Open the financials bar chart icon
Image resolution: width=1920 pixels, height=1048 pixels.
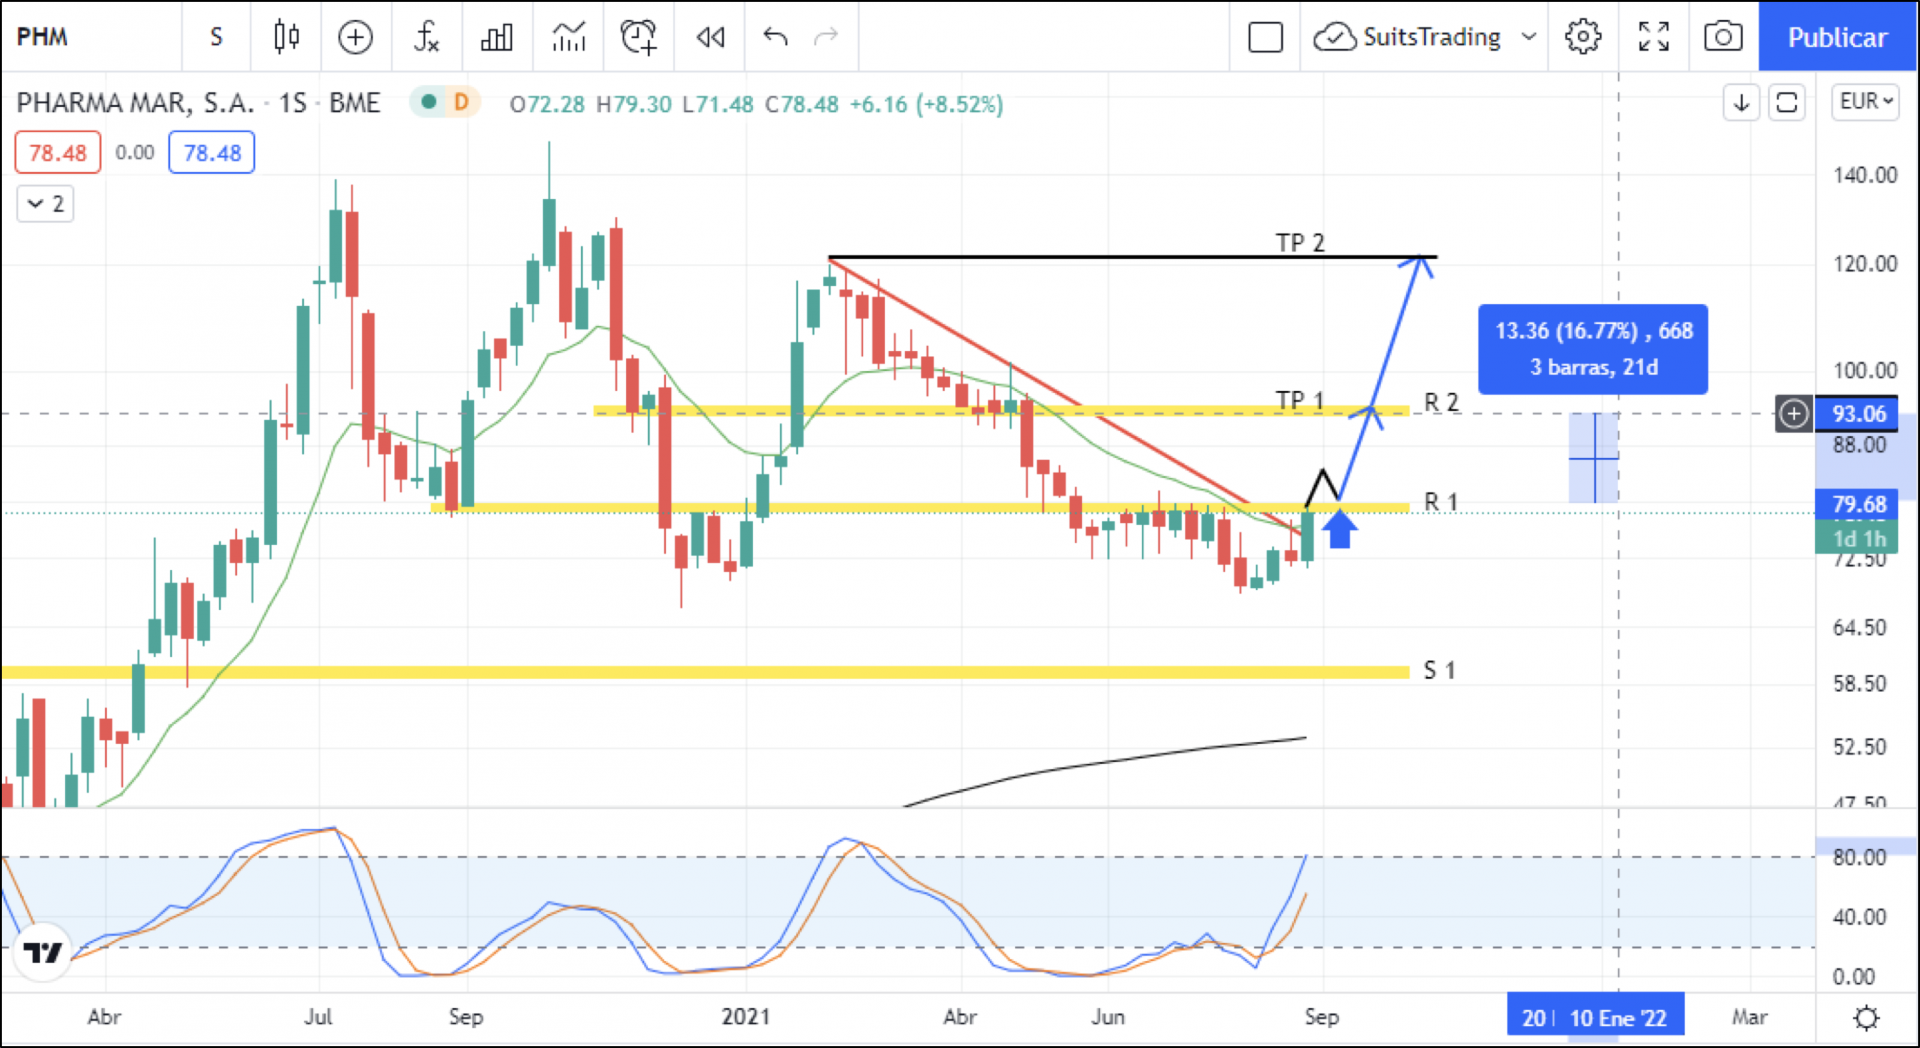496,37
